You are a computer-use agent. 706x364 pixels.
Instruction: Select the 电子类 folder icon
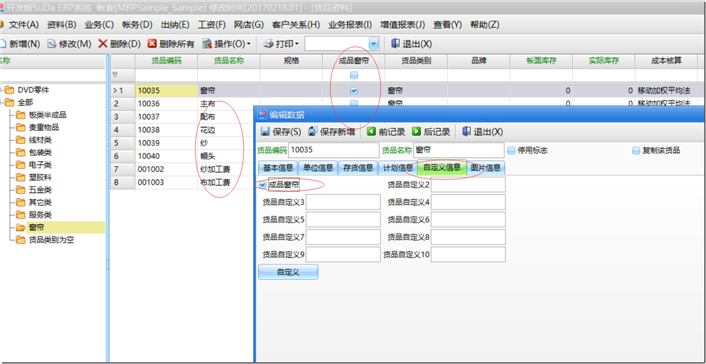pyautogui.click(x=21, y=165)
